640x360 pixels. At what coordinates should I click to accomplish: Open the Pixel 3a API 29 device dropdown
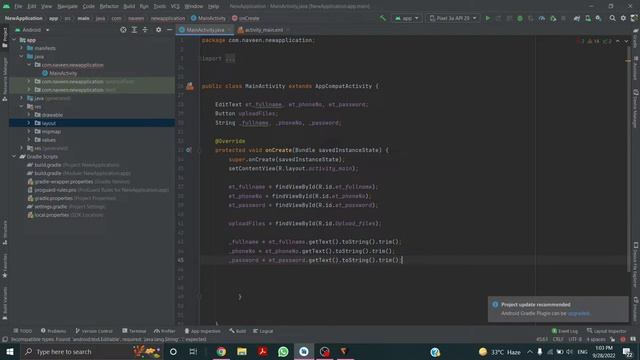pyautogui.click(x=453, y=18)
